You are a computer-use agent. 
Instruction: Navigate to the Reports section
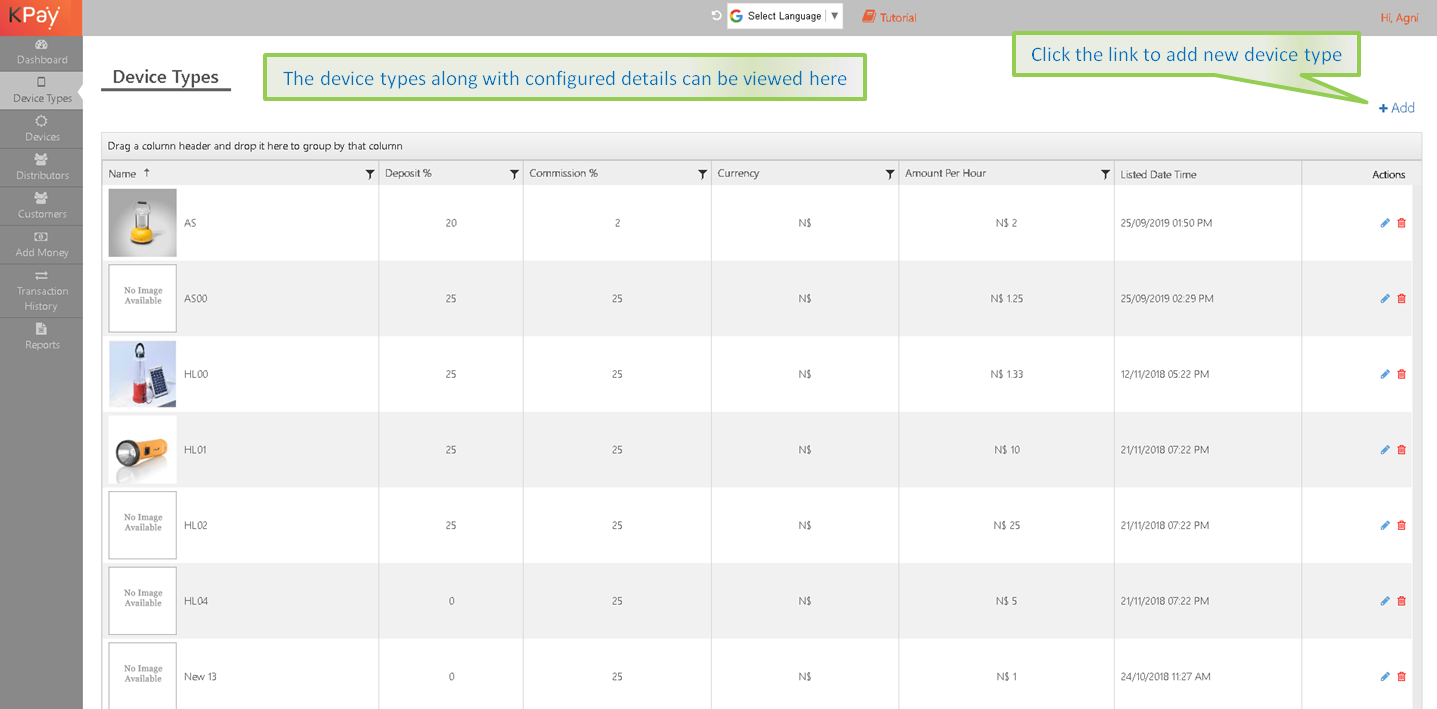click(41, 336)
